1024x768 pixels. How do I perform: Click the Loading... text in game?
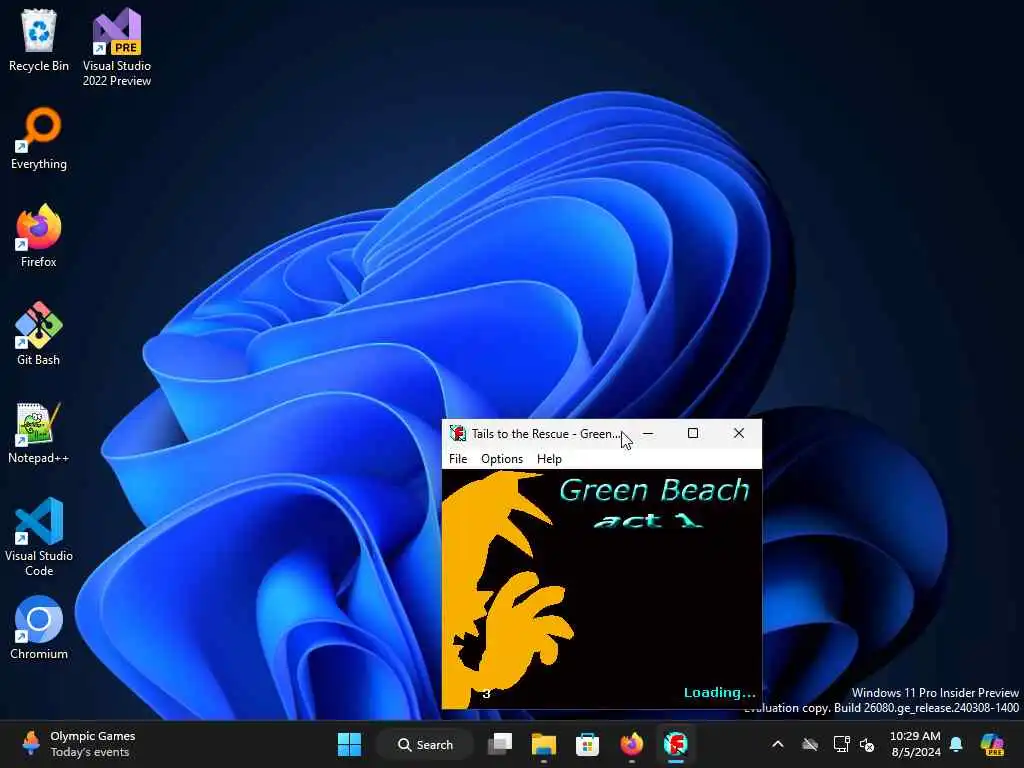click(720, 693)
